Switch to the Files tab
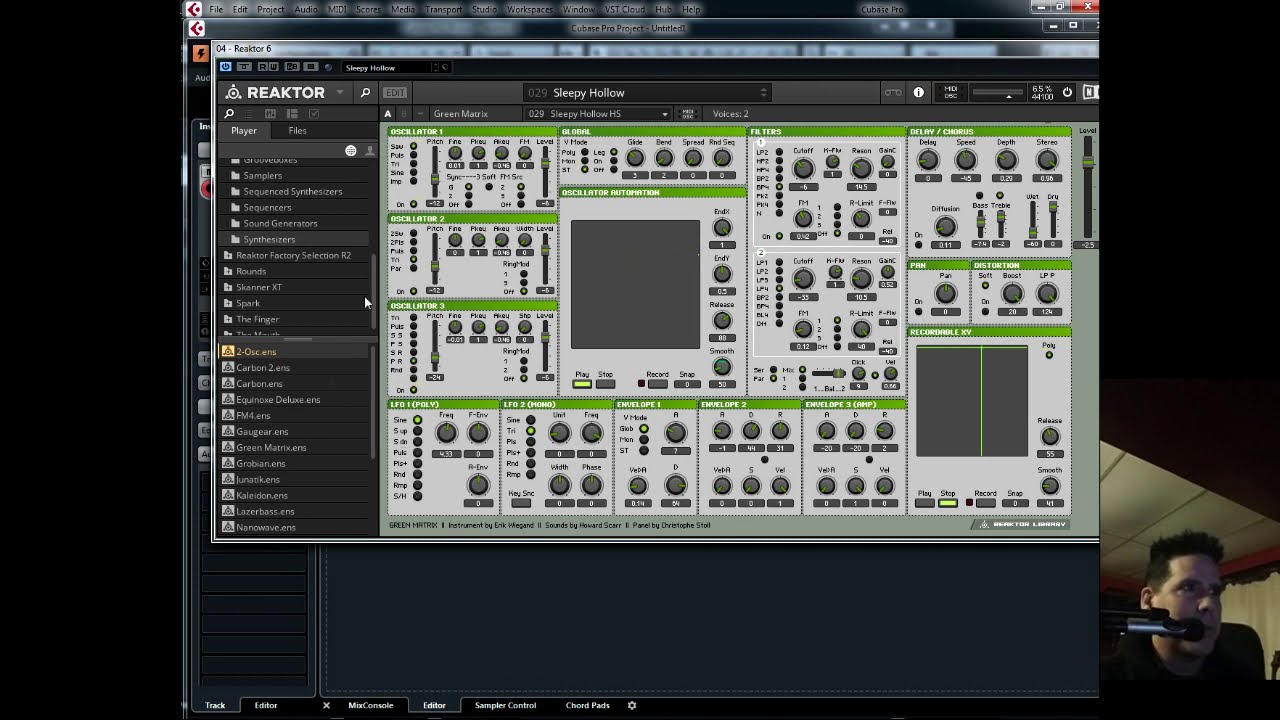The height and width of the screenshot is (720, 1280). (x=298, y=131)
